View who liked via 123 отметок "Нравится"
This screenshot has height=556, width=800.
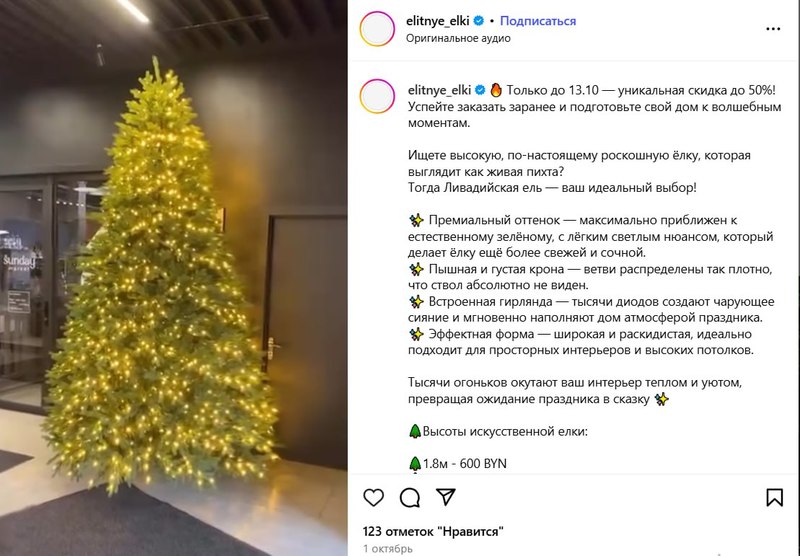tap(433, 532)
